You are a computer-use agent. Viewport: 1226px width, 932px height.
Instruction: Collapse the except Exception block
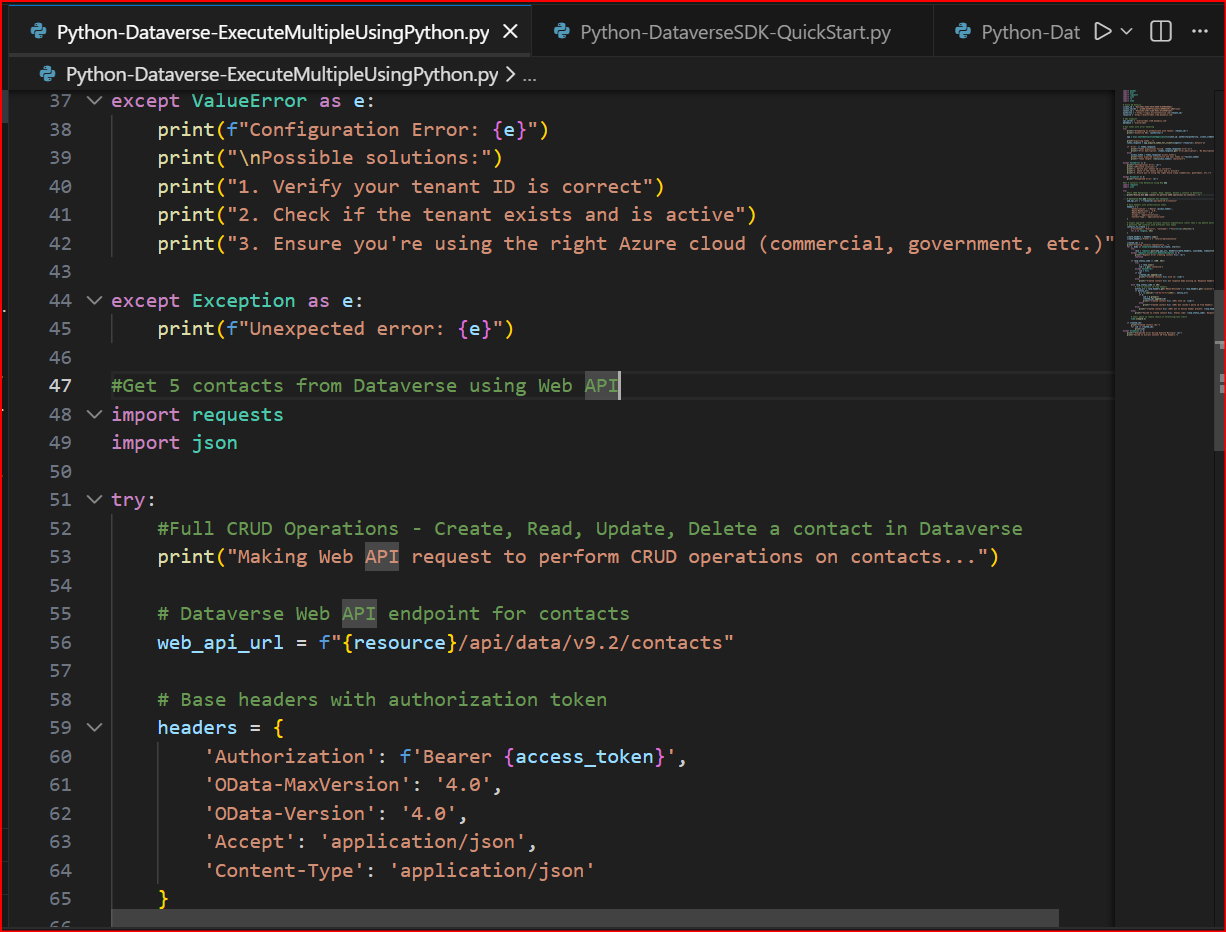[x=93, y=300]
